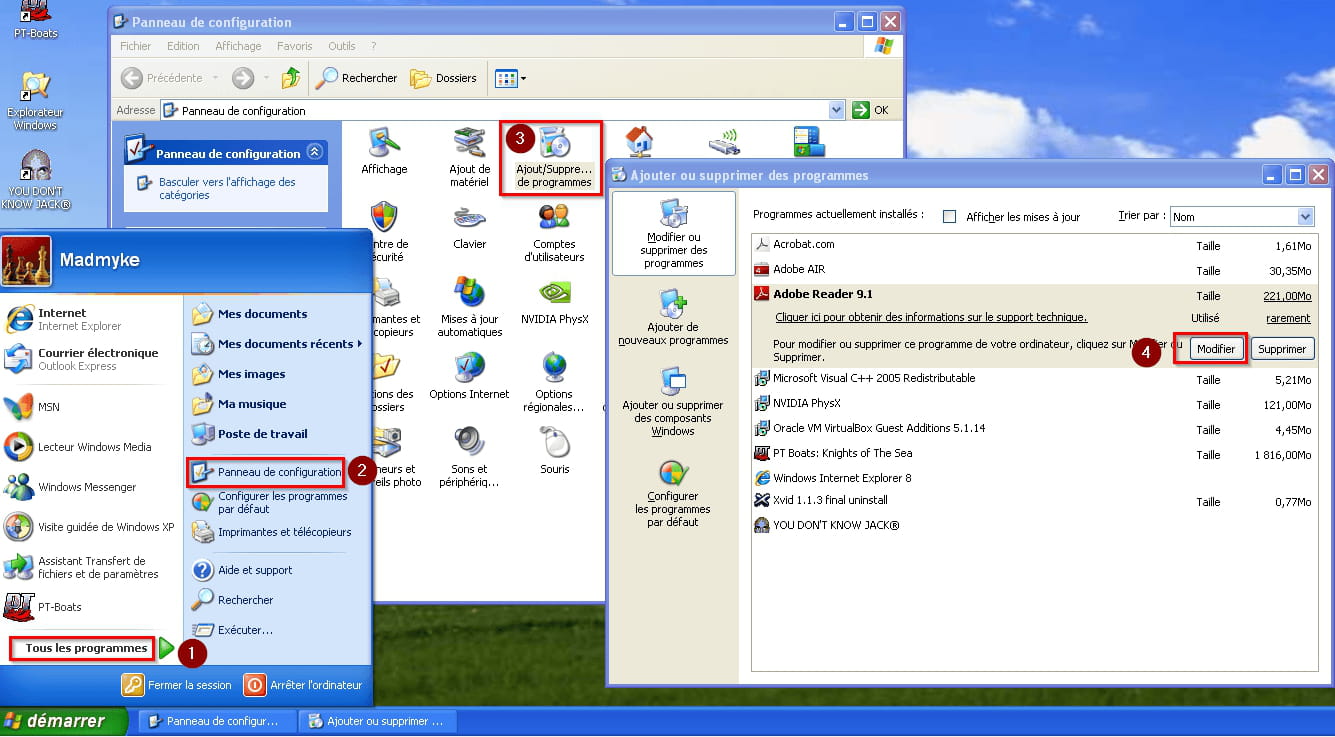
Task: Open the Souris control panel icon
Action: pos(554,452)
